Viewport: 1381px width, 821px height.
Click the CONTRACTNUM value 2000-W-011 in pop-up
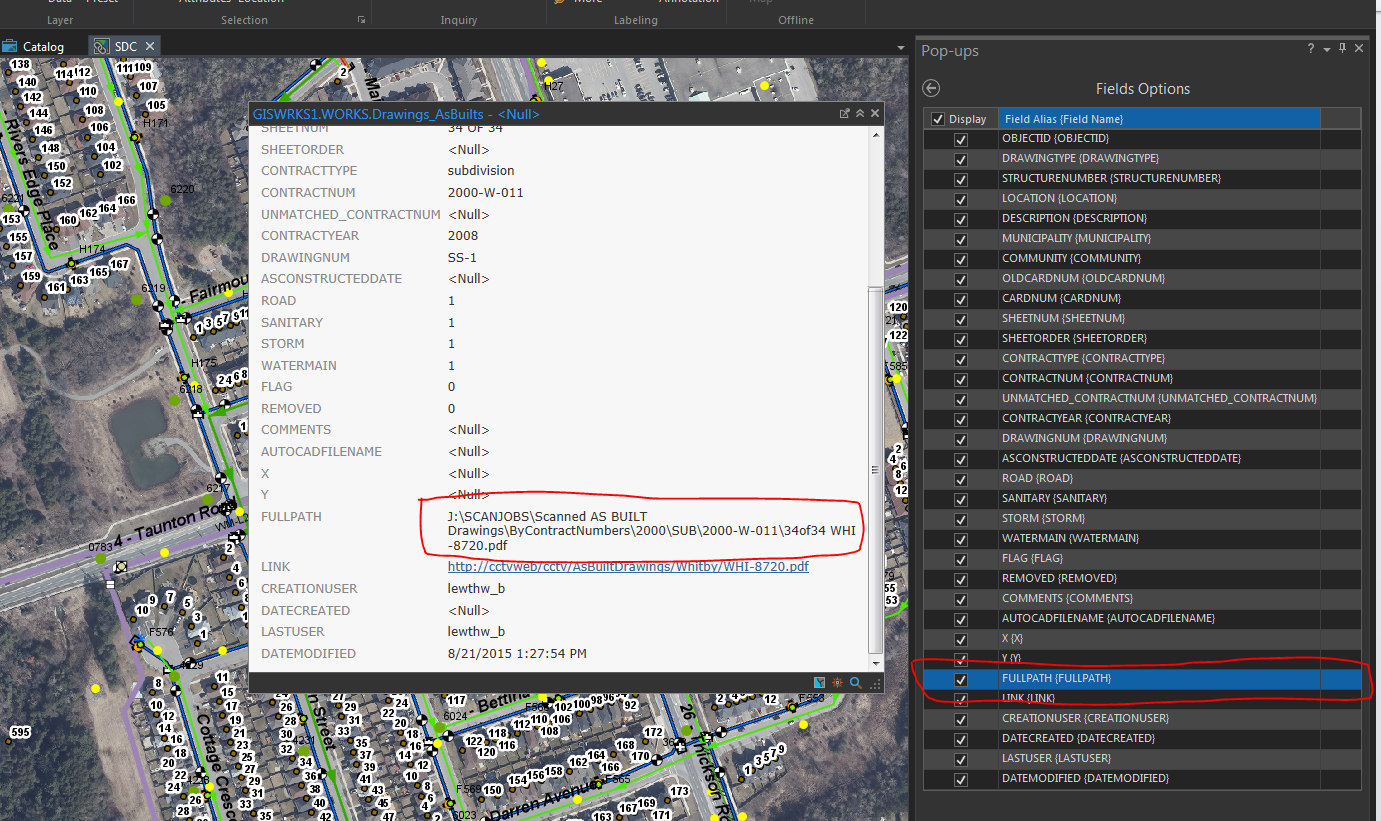coord(486,192)
